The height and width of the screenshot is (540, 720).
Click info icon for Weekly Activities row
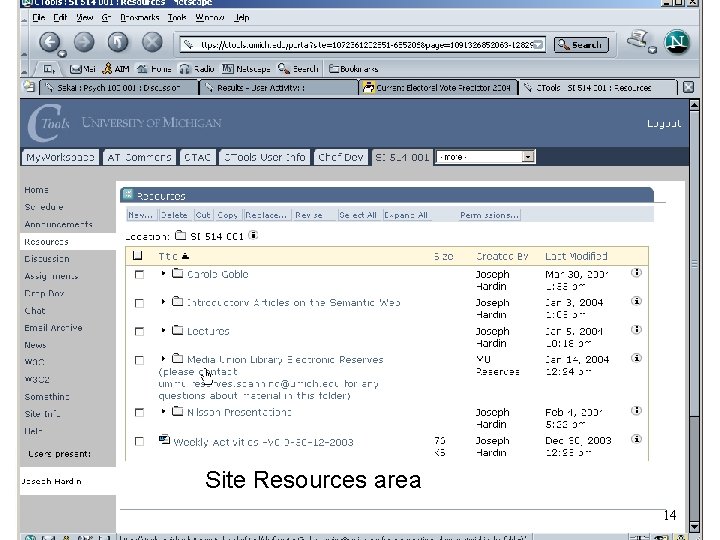click(x=636, y=439)
